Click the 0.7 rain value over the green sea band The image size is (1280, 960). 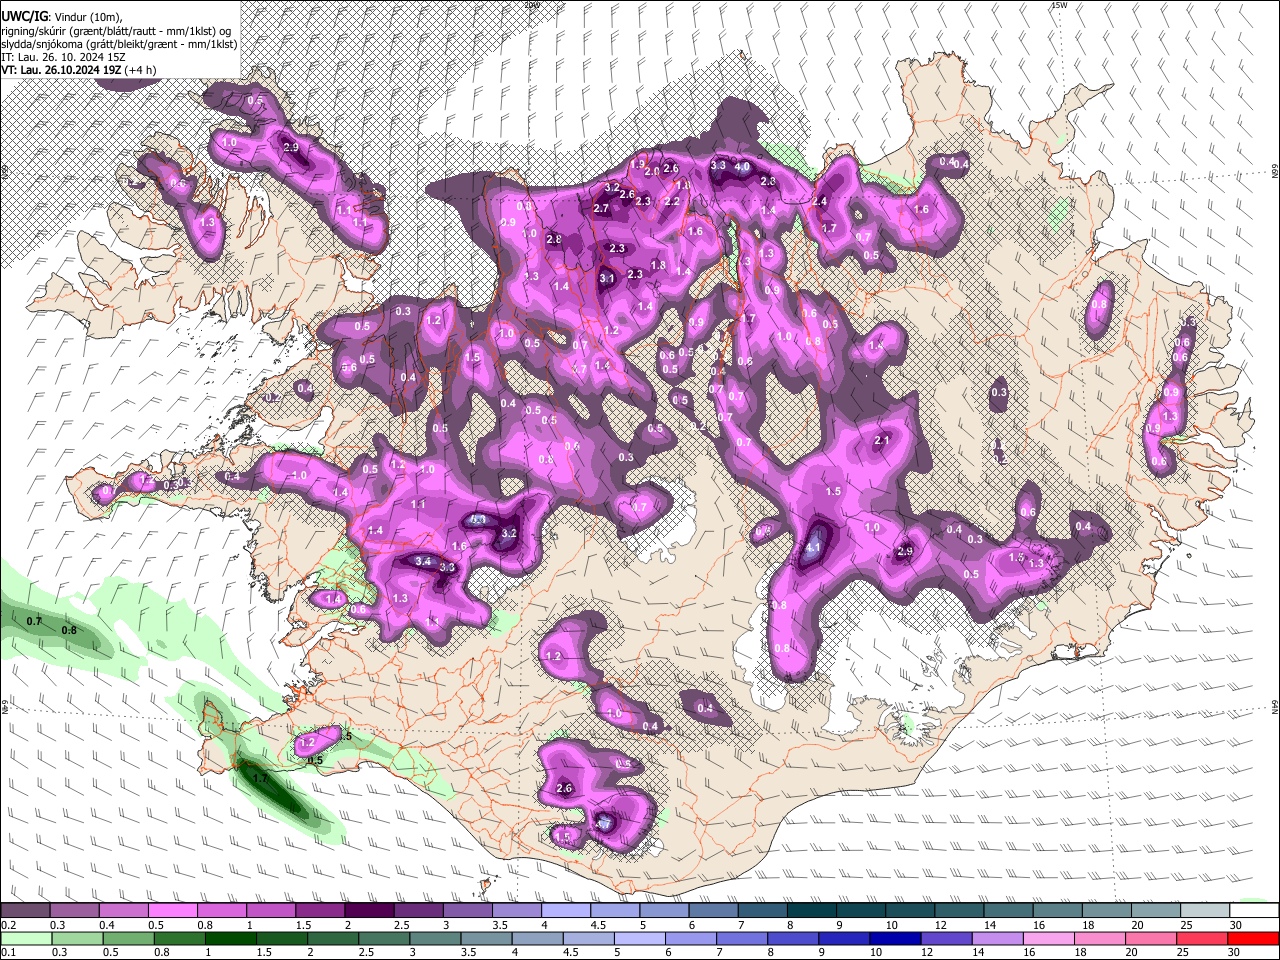34,622
